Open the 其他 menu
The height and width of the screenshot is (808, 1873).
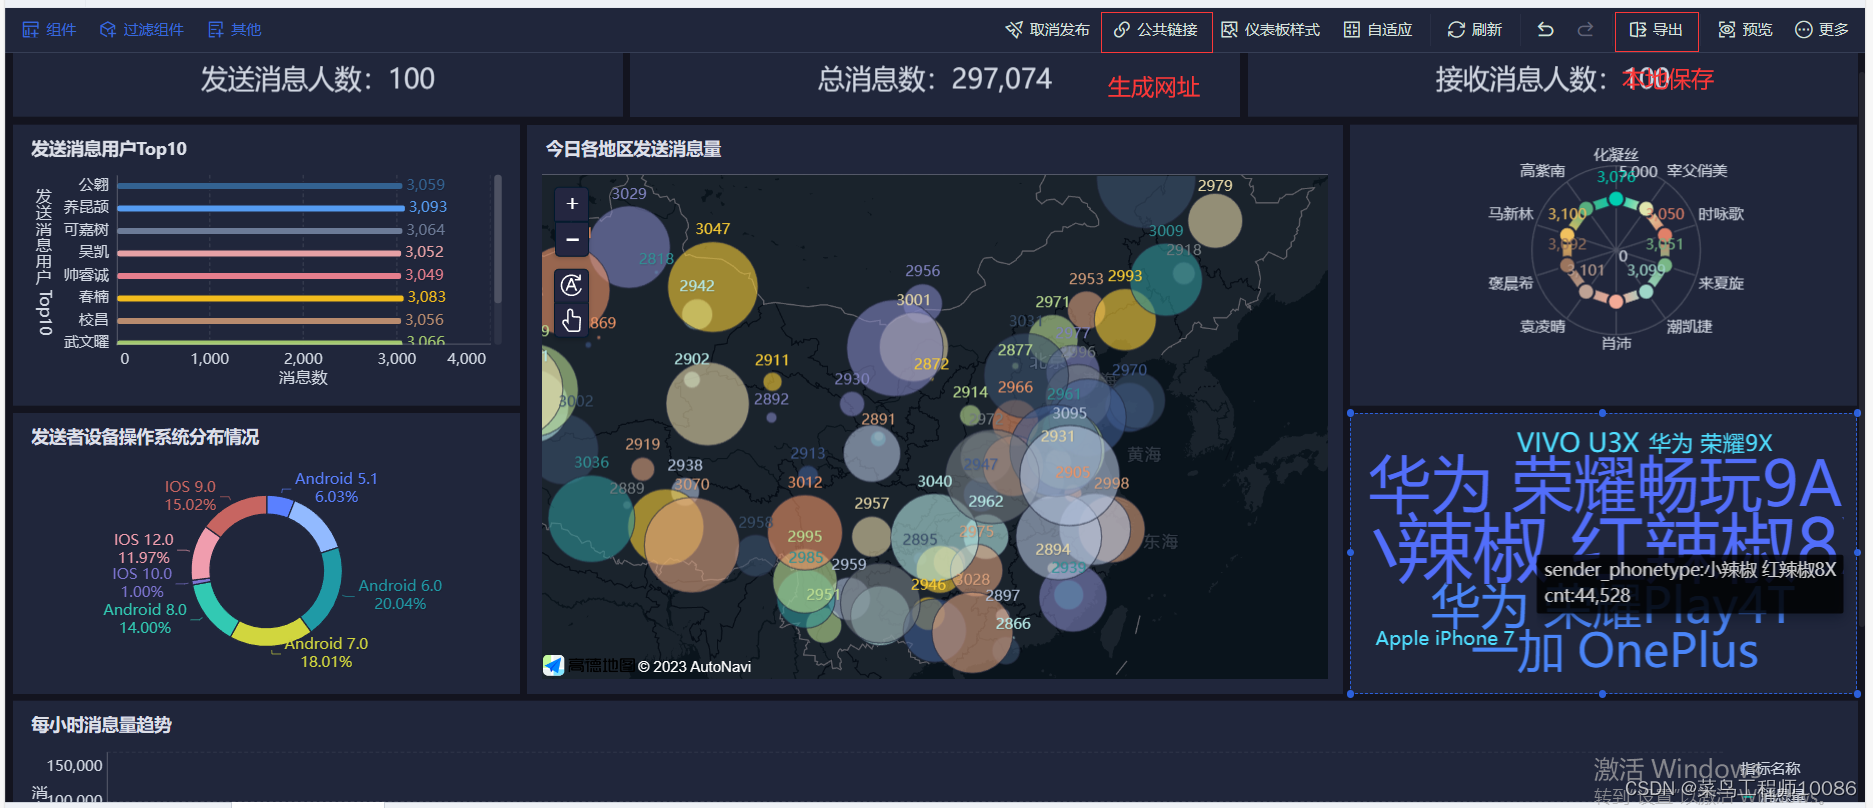[x=234, y=30]
